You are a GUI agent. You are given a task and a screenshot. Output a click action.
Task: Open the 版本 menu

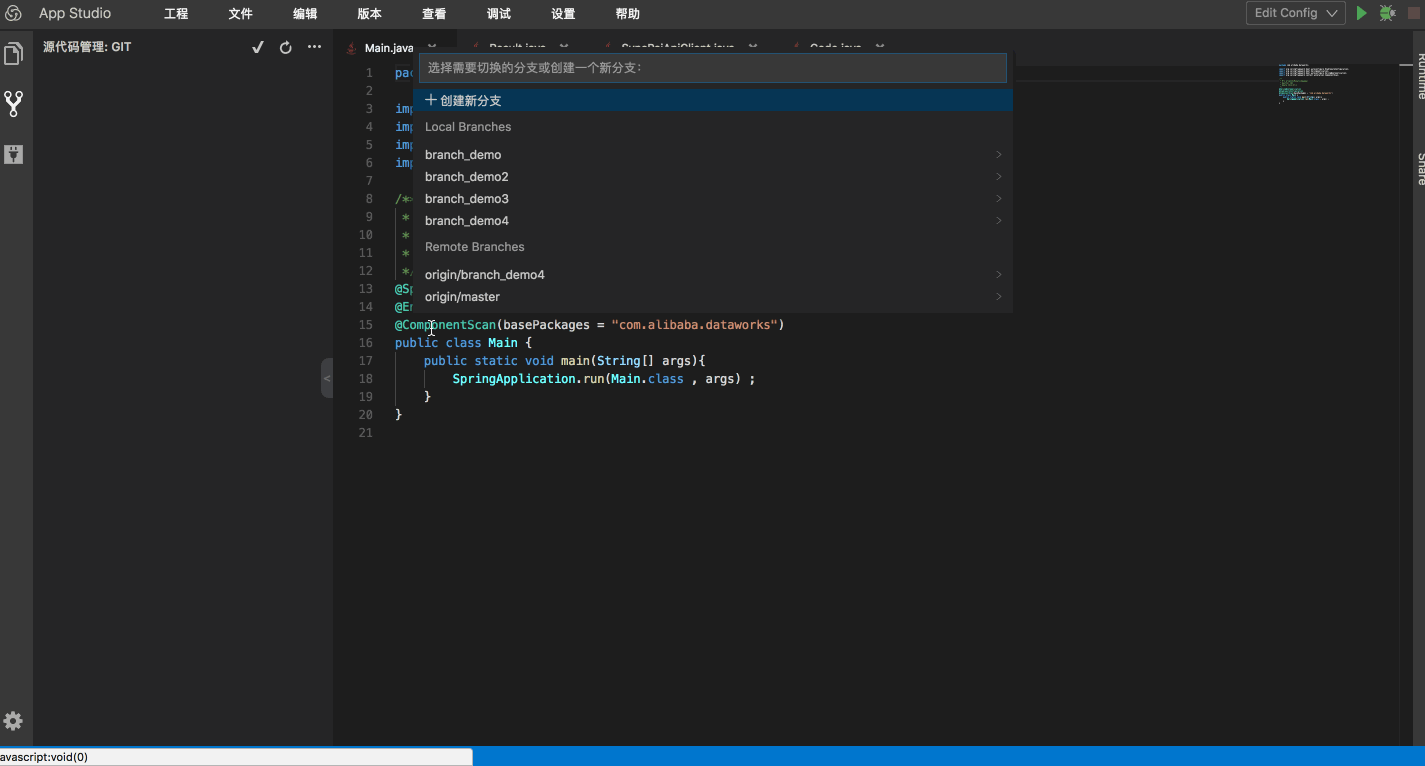click(369, 14)
